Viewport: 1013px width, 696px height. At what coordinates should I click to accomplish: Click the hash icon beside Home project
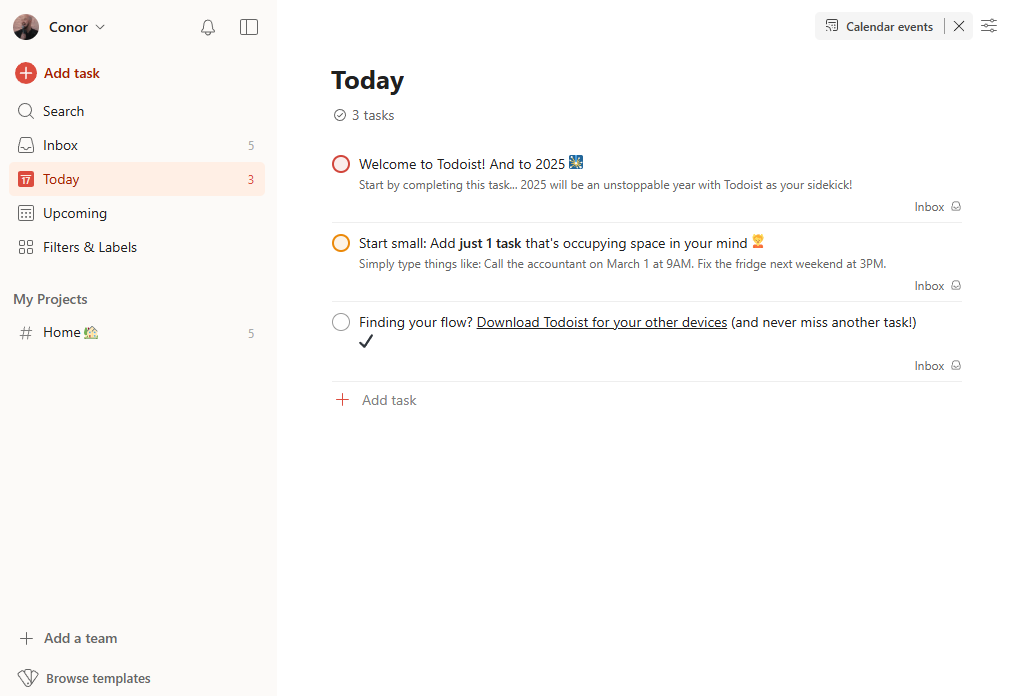pos(26,333)
